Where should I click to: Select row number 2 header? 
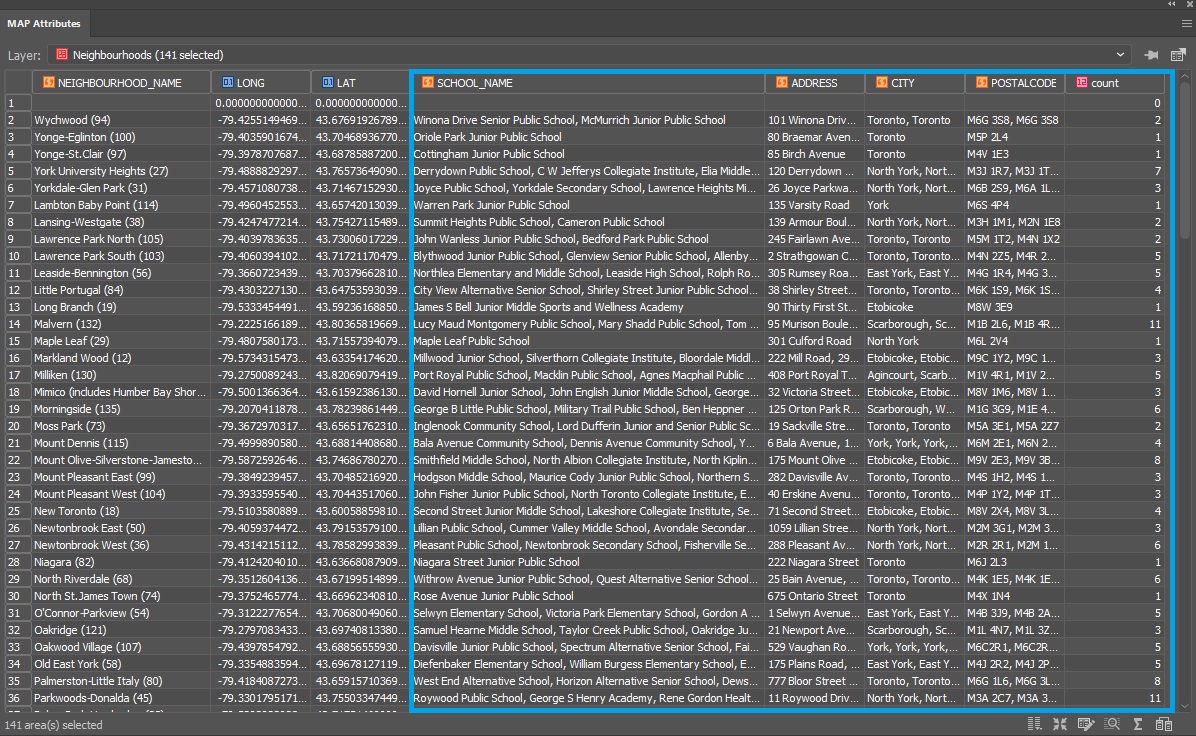coord(18,120)
